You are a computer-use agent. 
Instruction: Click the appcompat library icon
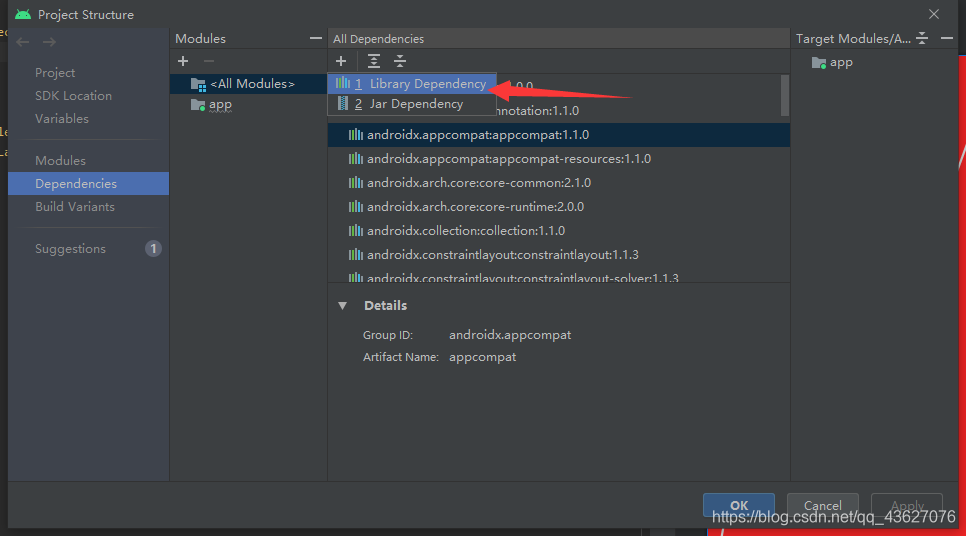(x=355, y=135)
